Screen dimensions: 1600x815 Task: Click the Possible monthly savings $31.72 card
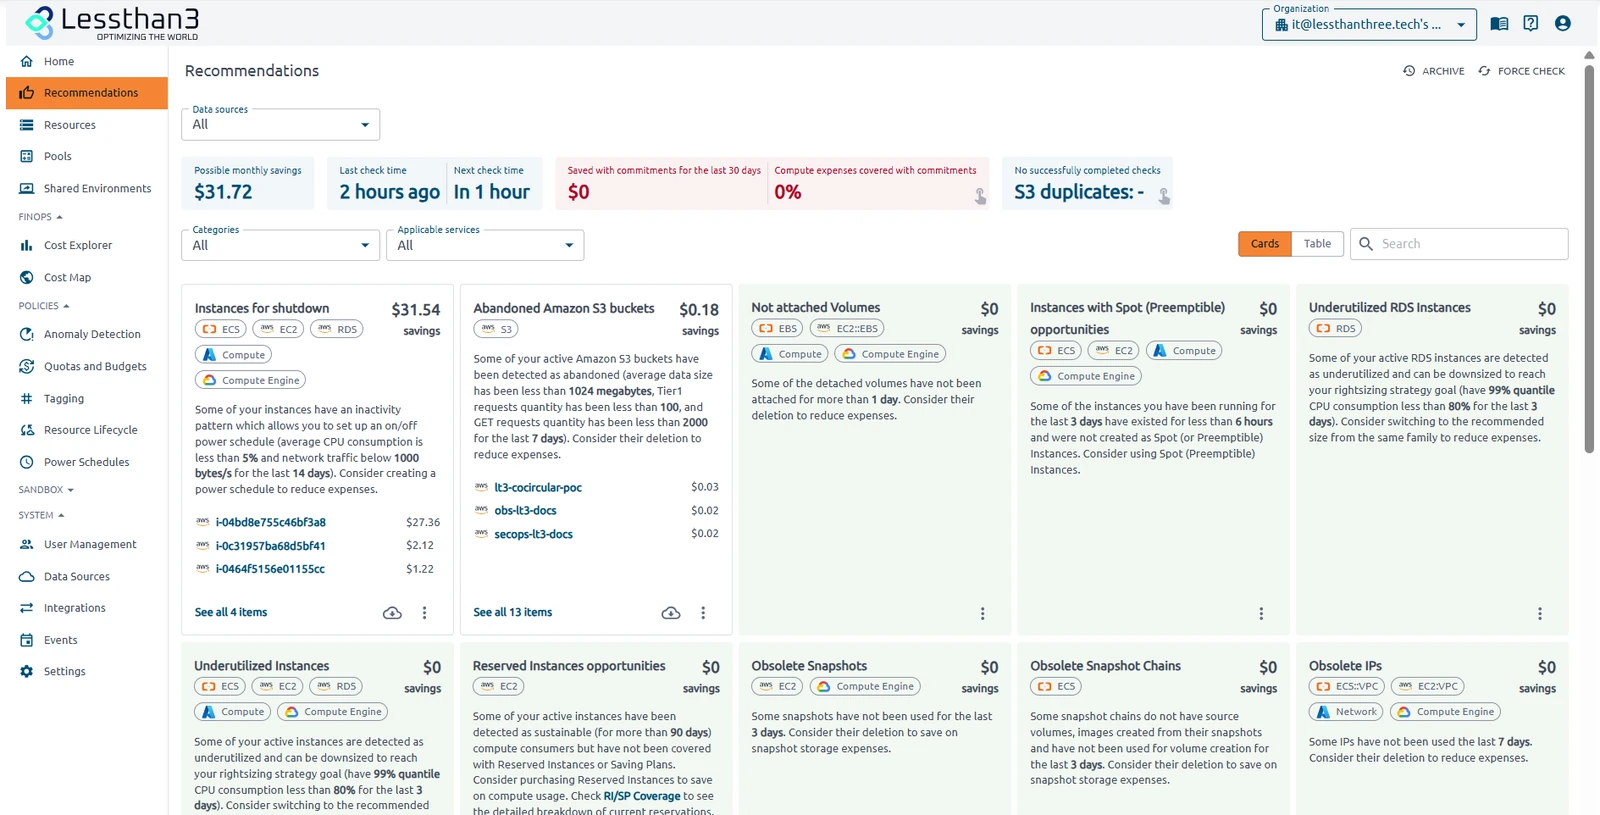coord(248,183)
